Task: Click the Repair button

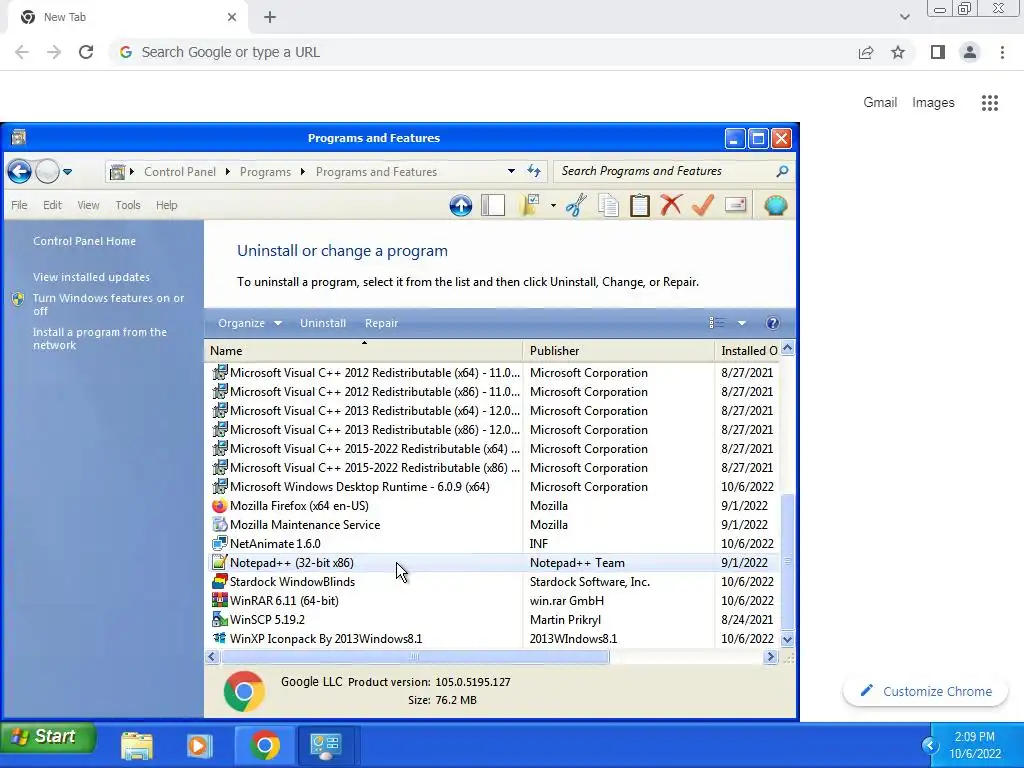Action: (x=381, y=323)
